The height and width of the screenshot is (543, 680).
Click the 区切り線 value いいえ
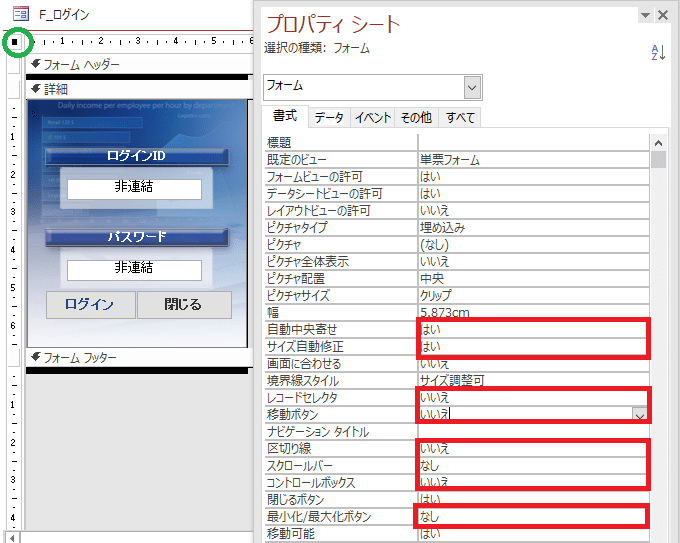533,448
